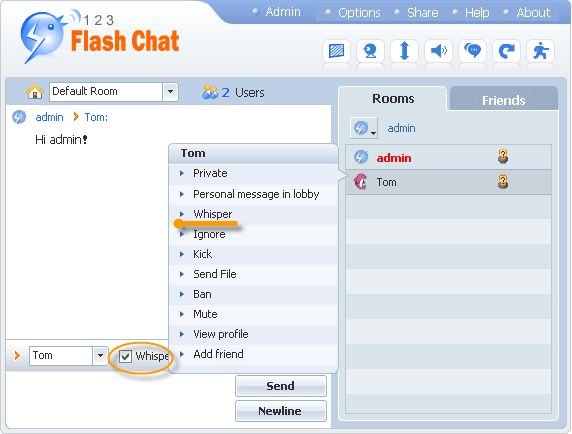The width and height of the screenshot is (572, 434).
Task: Click the Send button
Action: [281, 386]
